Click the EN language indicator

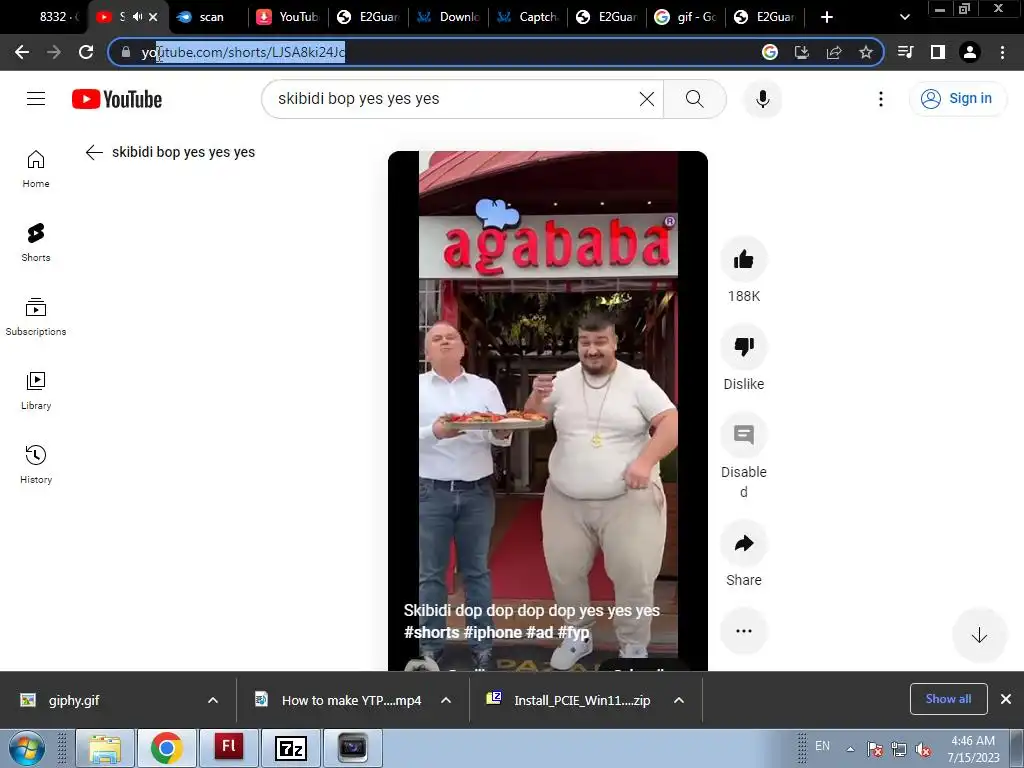click(822, 746)
